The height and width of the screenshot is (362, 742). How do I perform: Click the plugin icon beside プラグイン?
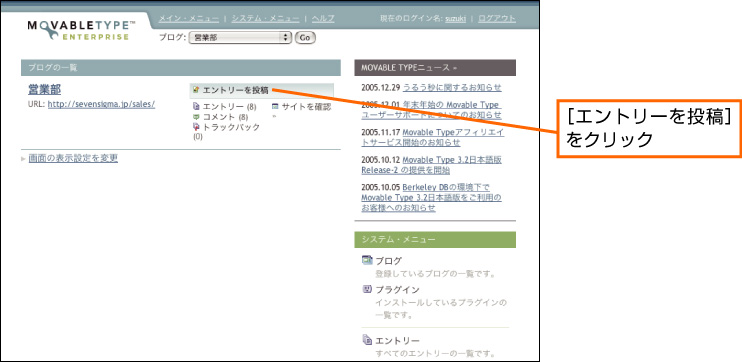[x=367, y=289]
